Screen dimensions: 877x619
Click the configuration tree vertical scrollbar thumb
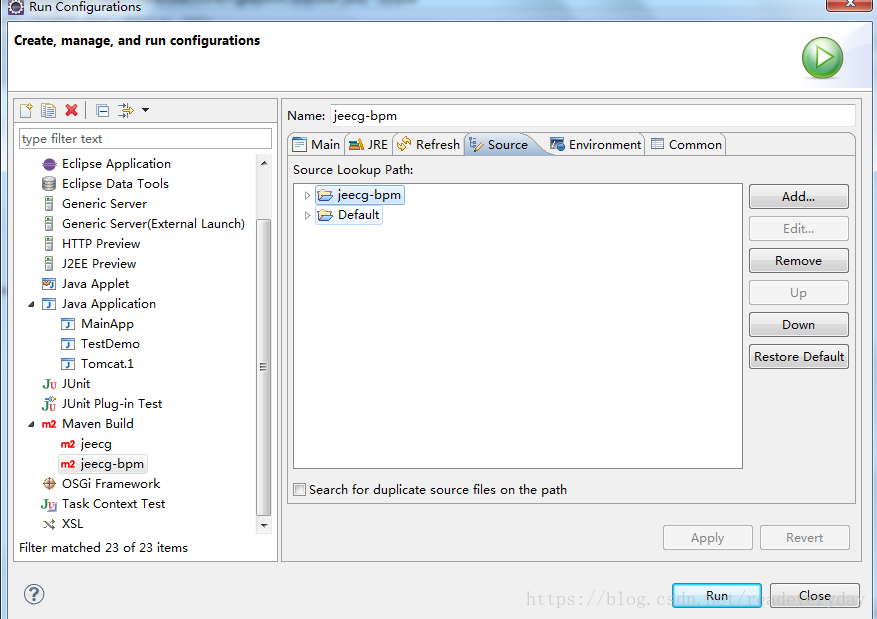[x=263, y=367]
